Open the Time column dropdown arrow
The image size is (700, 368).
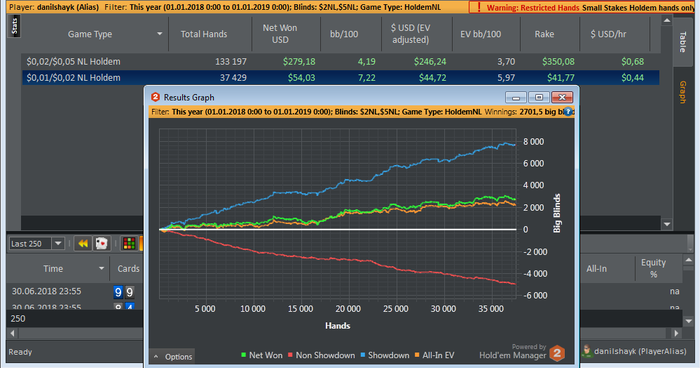(x=101, y=268)
